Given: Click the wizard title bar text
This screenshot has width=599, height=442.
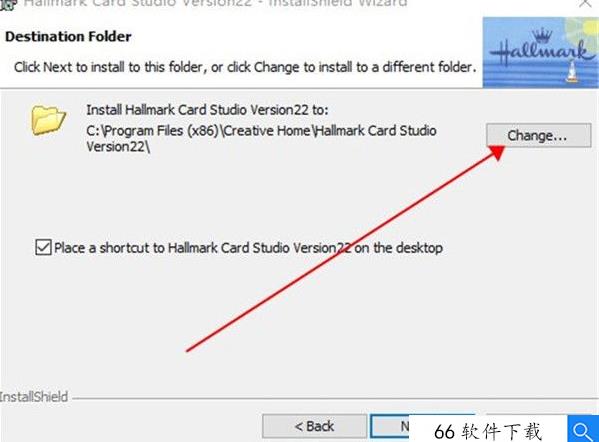Looking at the screenshot, I should point(215,3).
